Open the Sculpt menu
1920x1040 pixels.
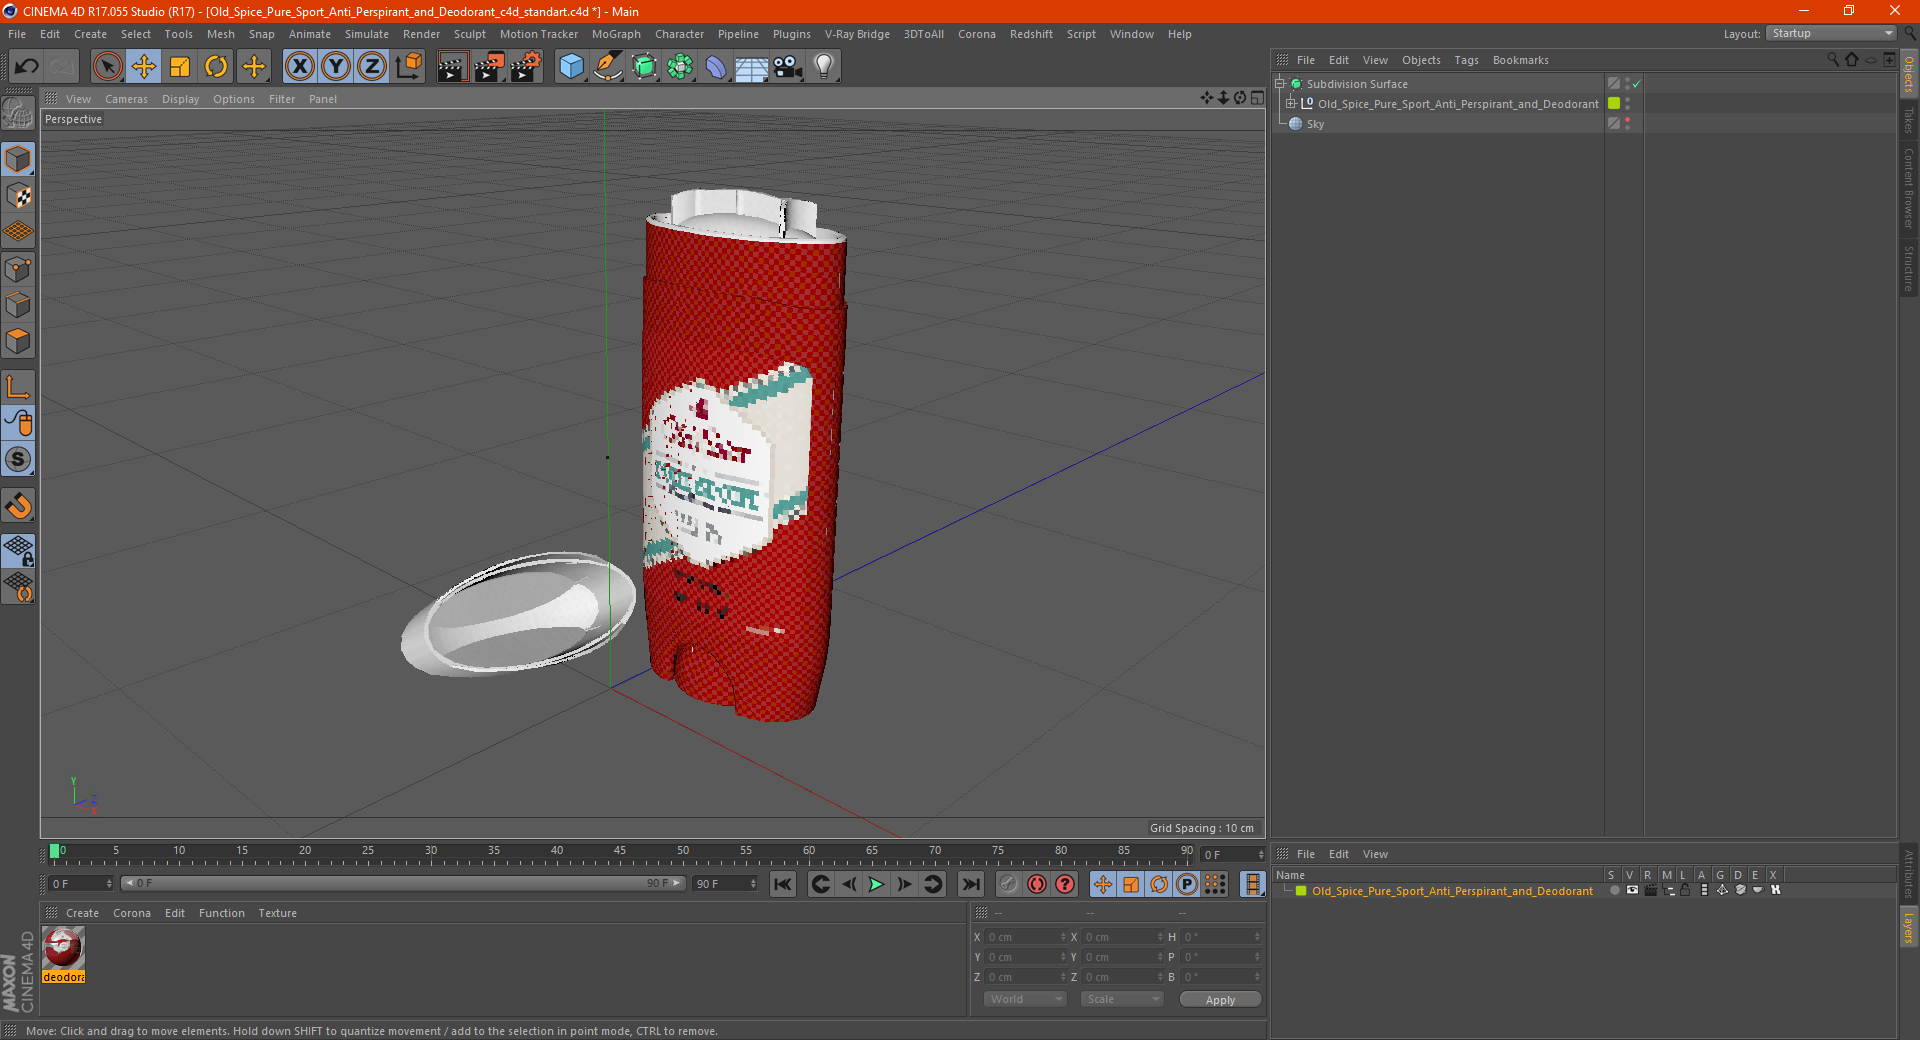pos(469,34)
